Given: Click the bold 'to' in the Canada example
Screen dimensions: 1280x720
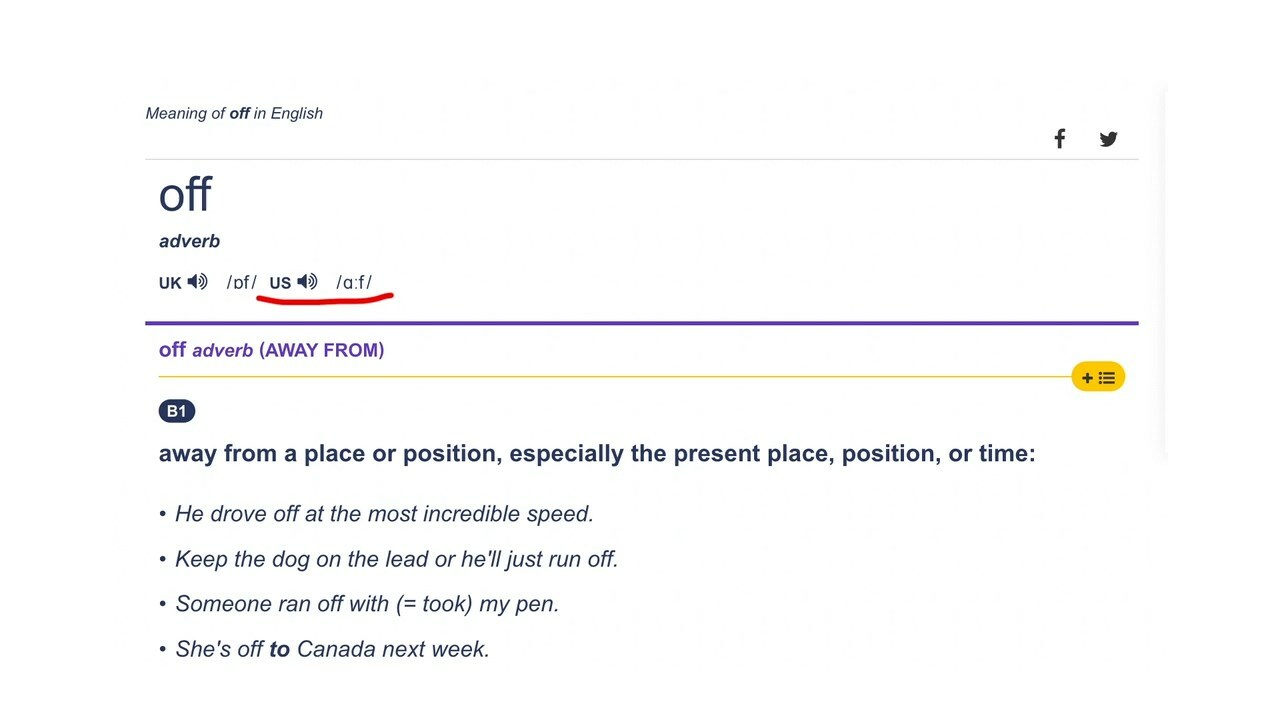Looking at the screenshot, I should (x=279, y=649).
